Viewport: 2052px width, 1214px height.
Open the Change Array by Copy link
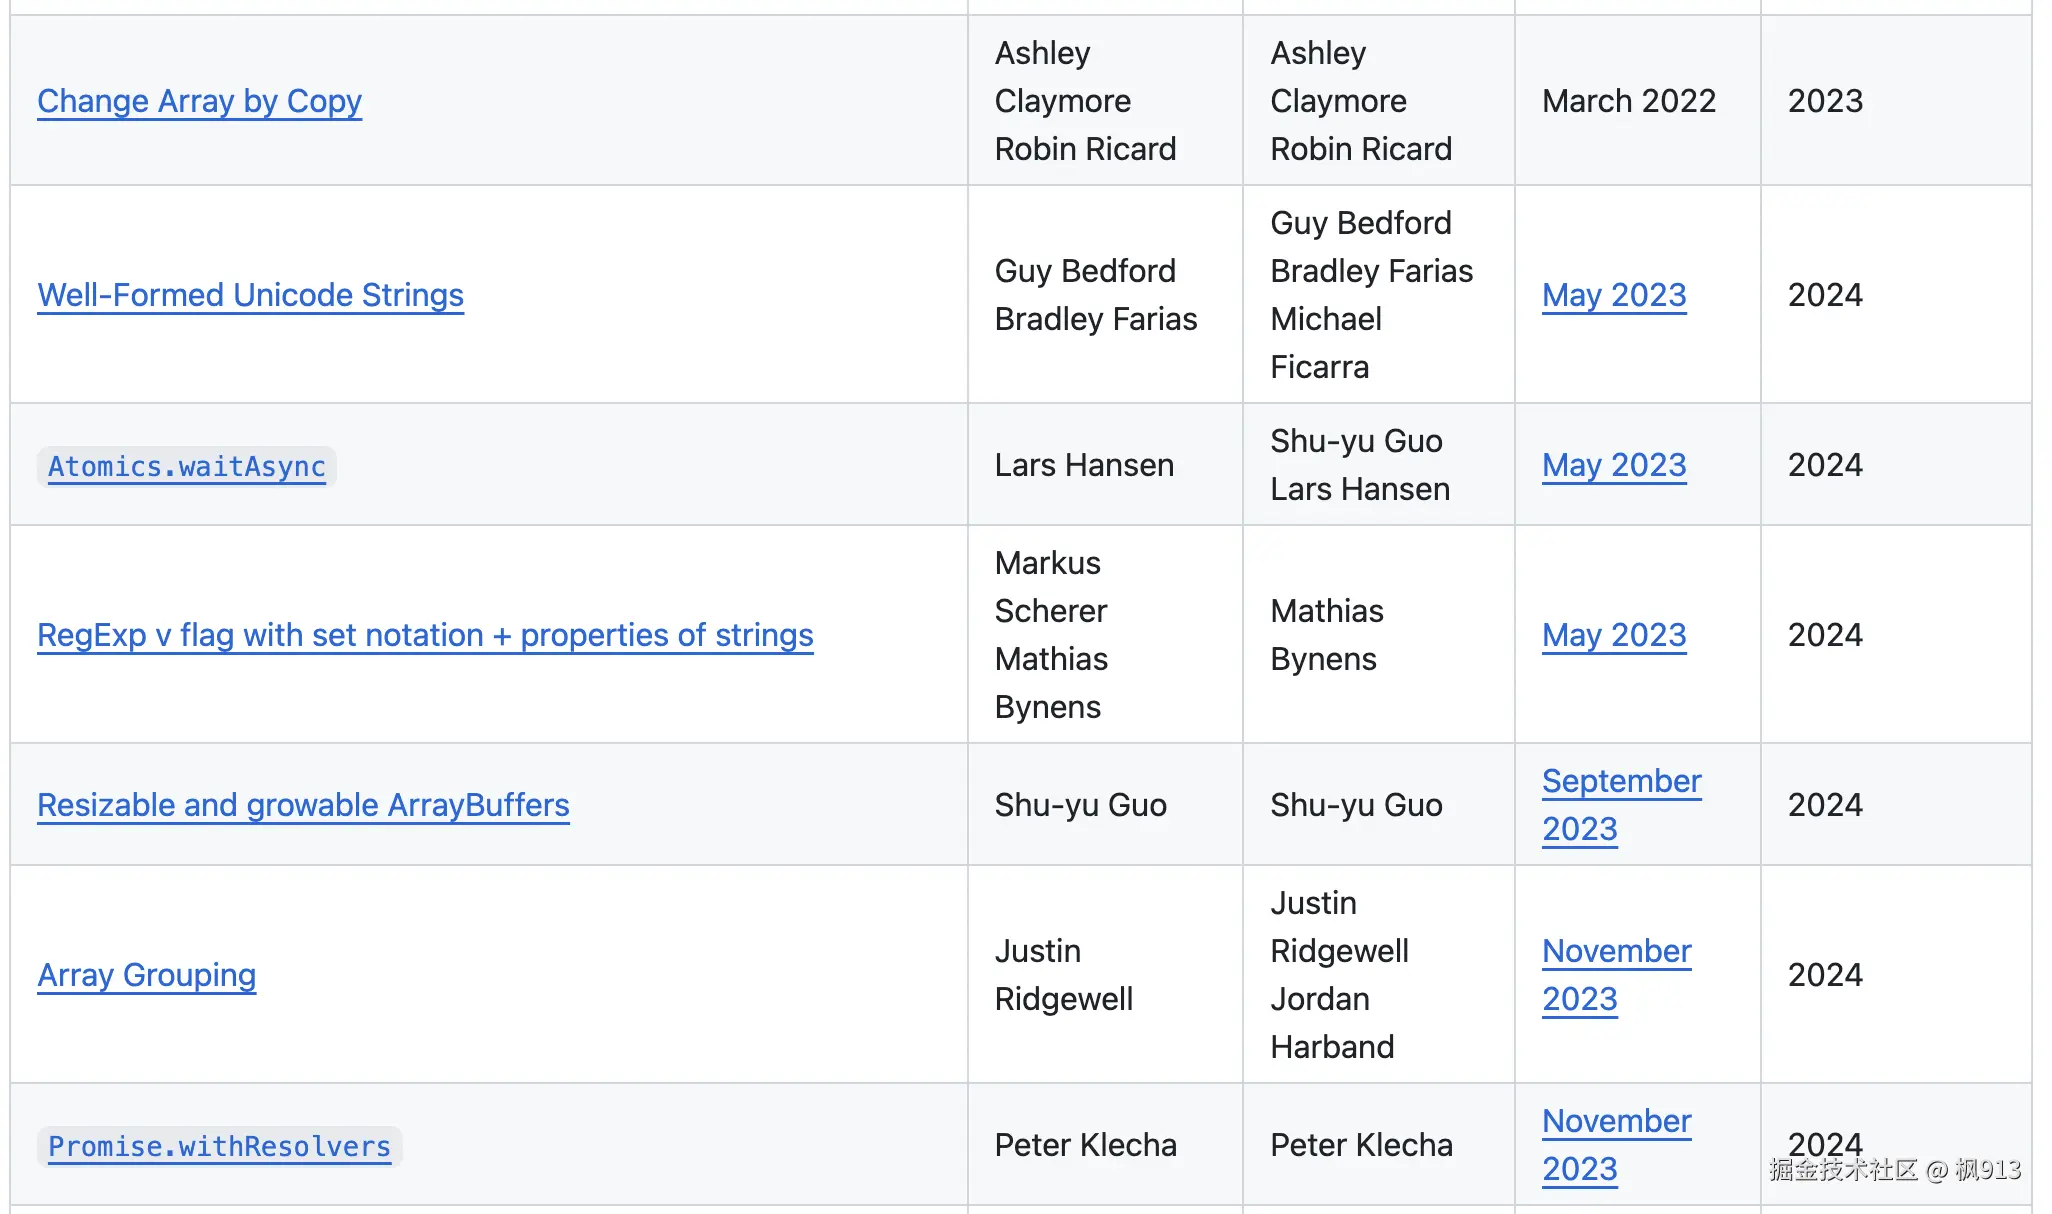point(199,101)
